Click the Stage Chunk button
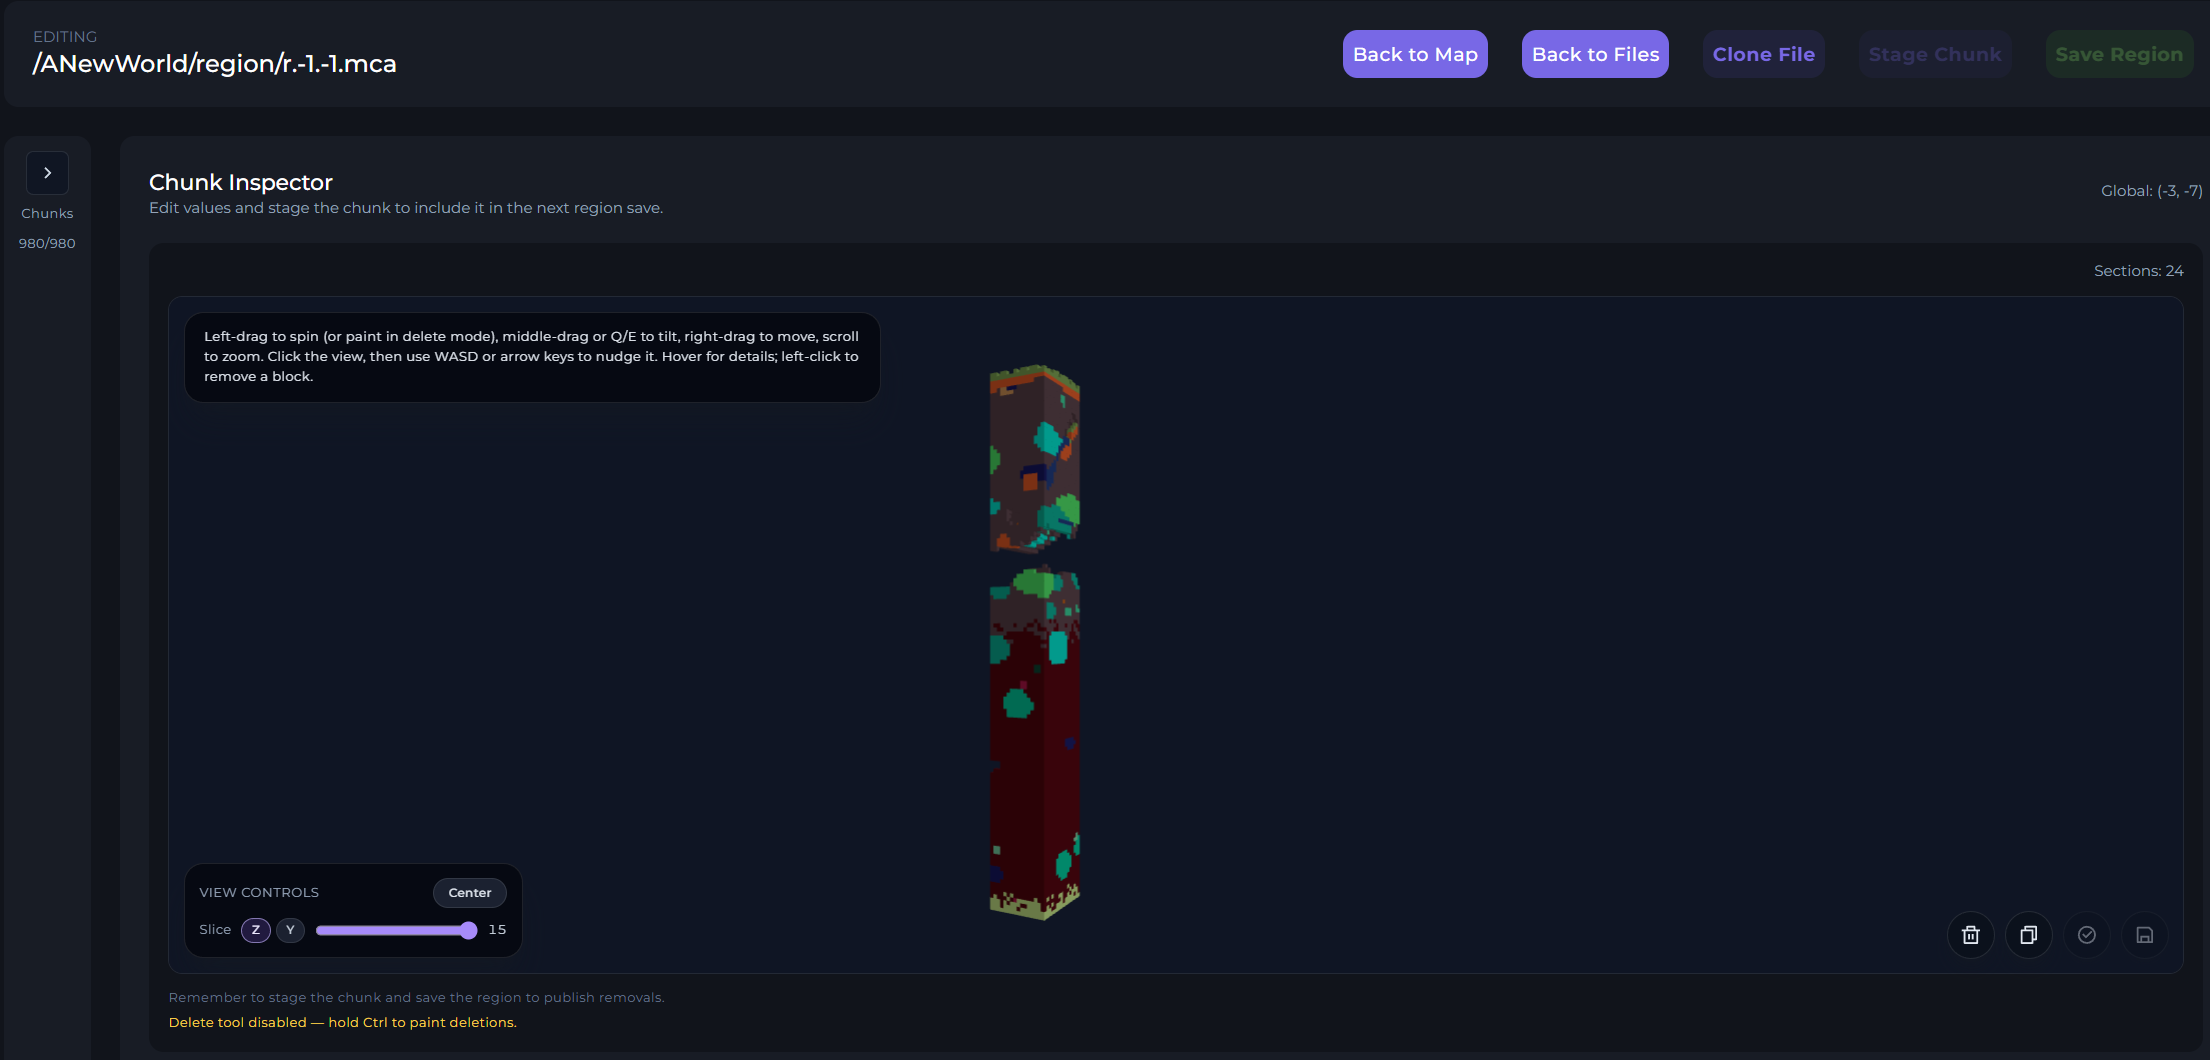Viewport: 2210px width, 1060px height. pos(1934,54)
